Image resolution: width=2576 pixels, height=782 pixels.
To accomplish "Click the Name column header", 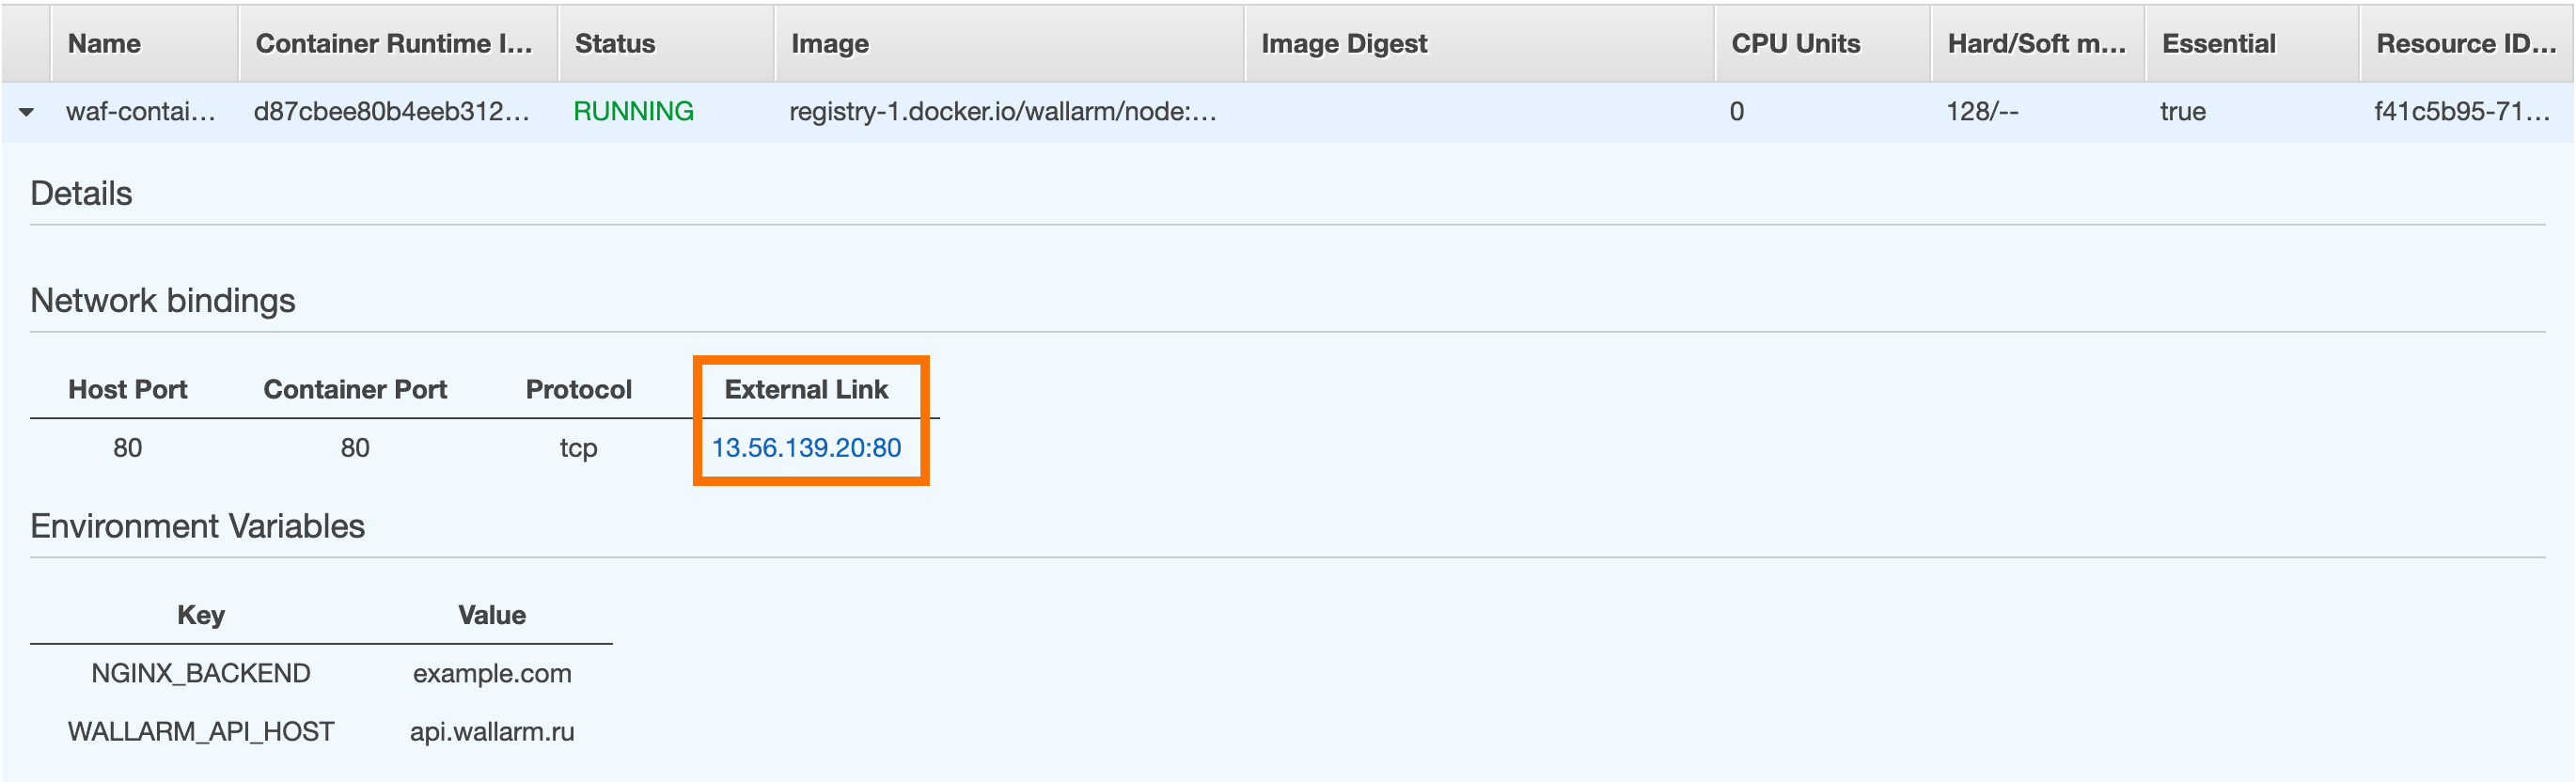I will 104,43.
